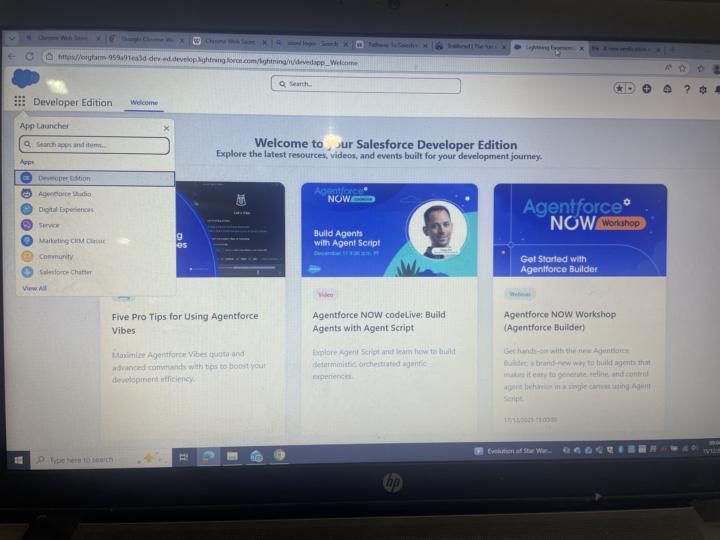Click the Agentforce Vibes video thumbnail
The width and height of the screenshot is (720, 540).
coord(230,230)
